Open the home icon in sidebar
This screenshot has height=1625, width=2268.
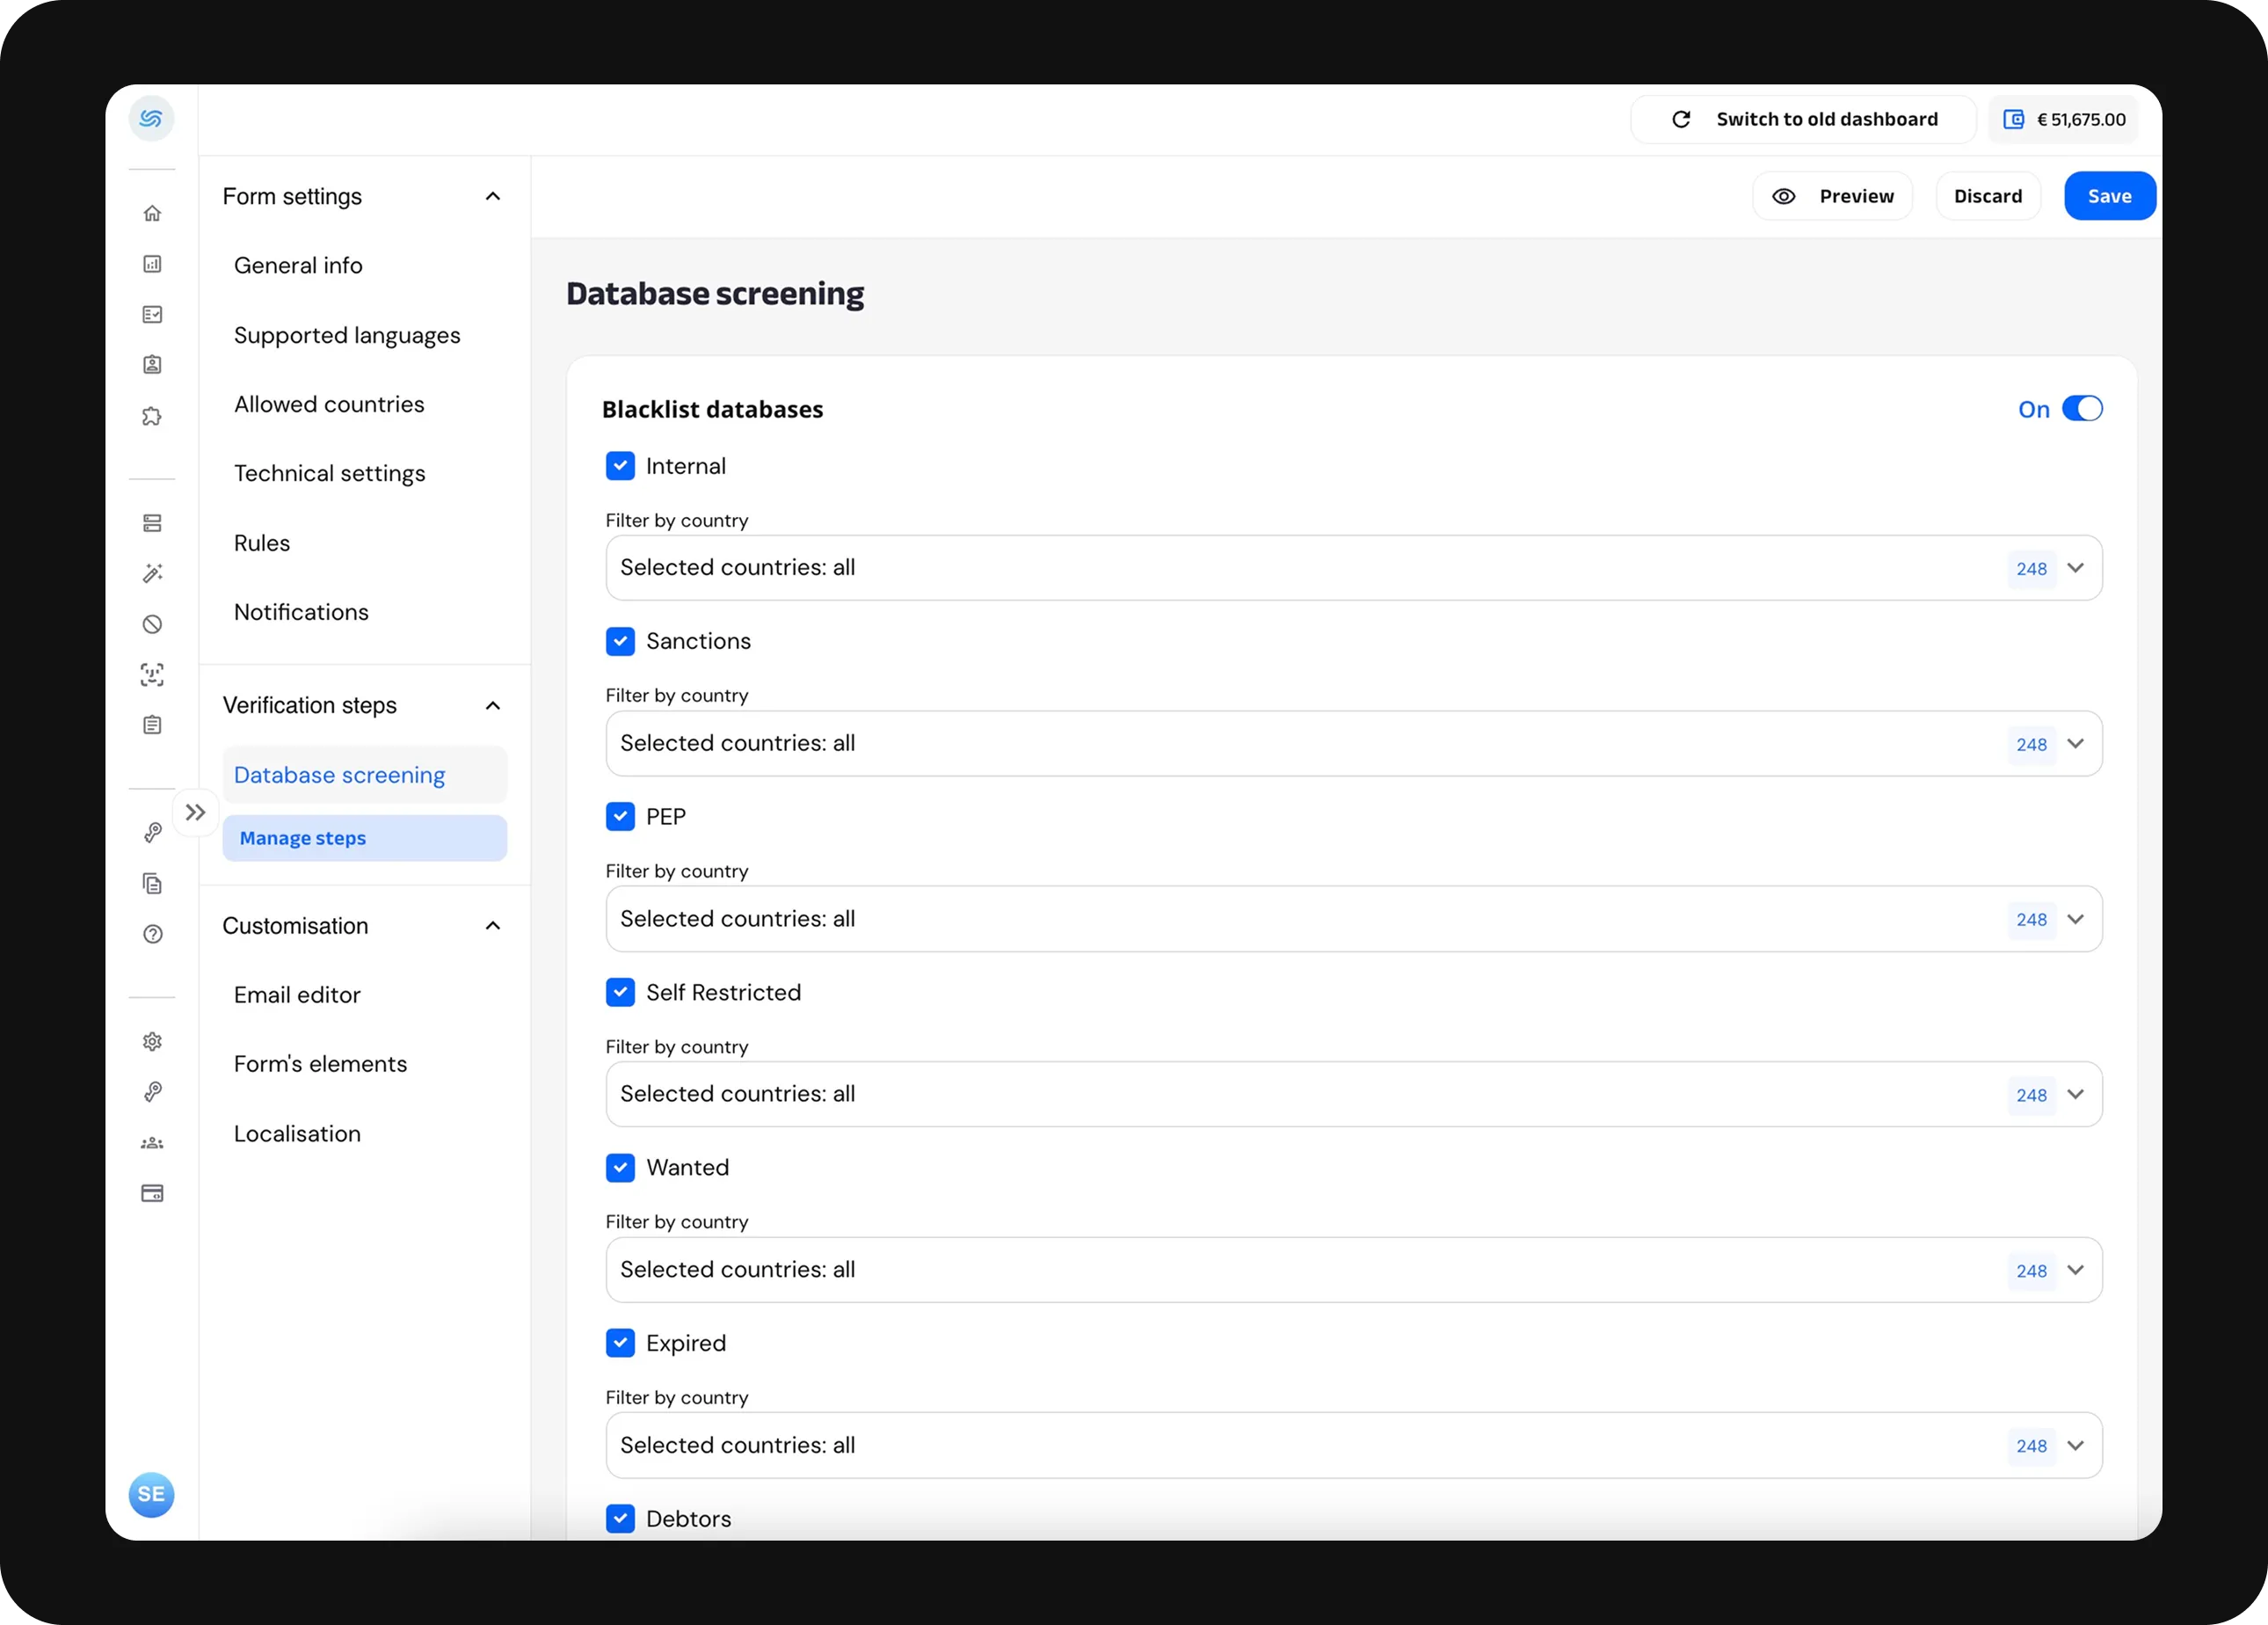(152, 213)
